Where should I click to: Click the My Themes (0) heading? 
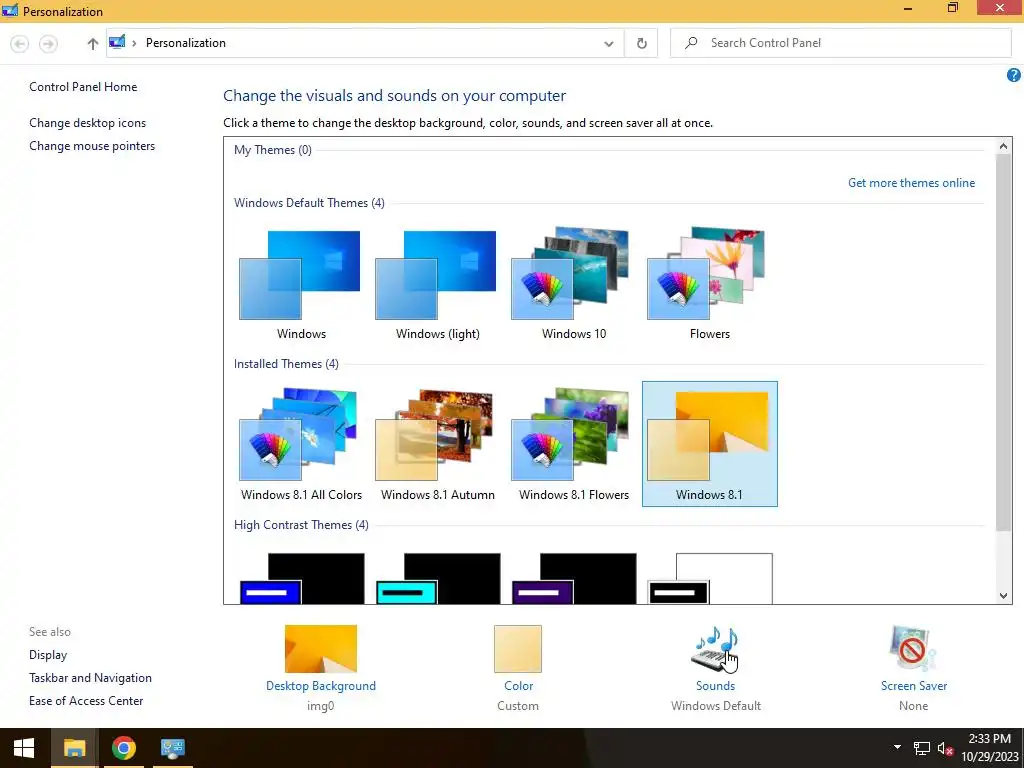click(x=272, y=150)
